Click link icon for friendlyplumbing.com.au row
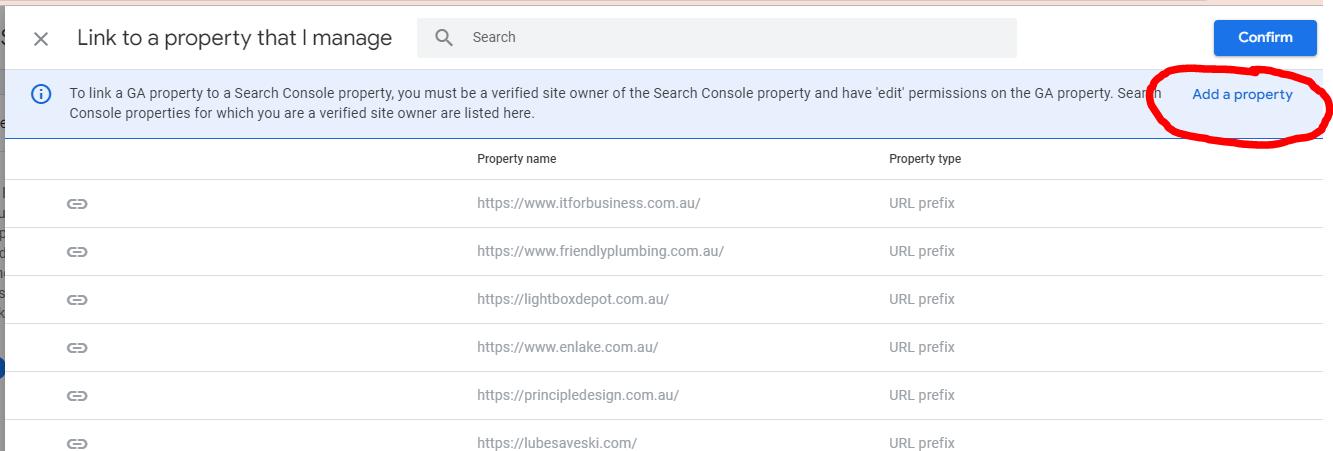 pos(77,252)
